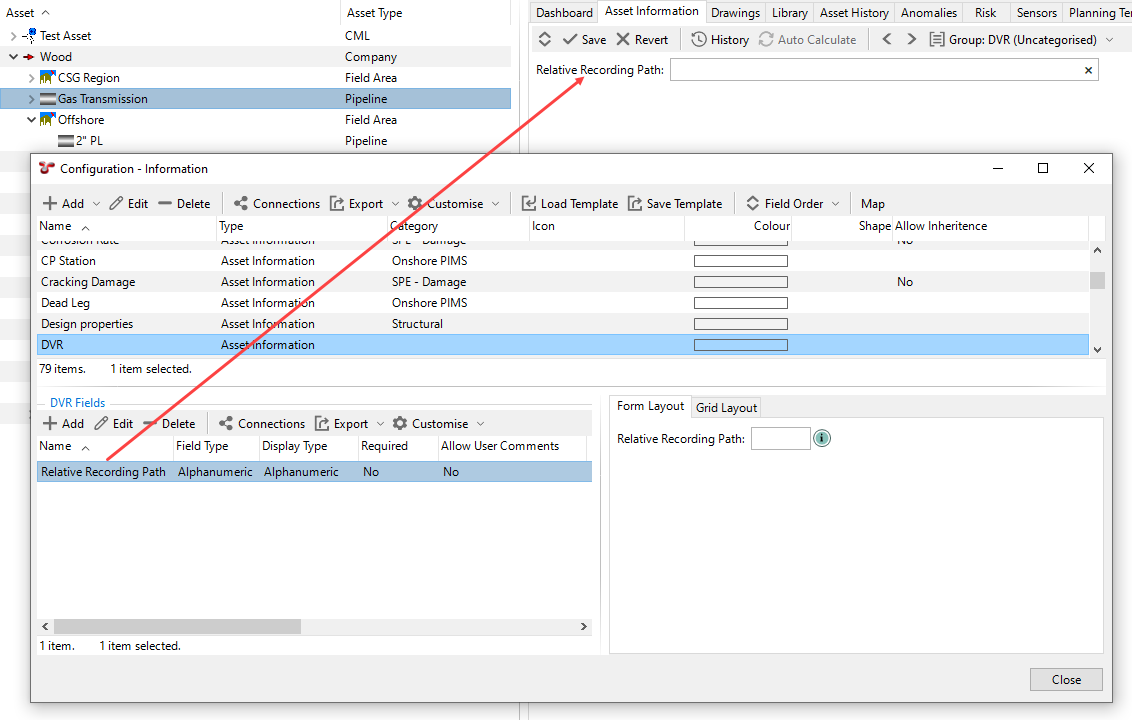The width and height of the screenshot is (1132, 720).
Task: Expand the Gas Transmission pipeline node
Action: [31, 98]
